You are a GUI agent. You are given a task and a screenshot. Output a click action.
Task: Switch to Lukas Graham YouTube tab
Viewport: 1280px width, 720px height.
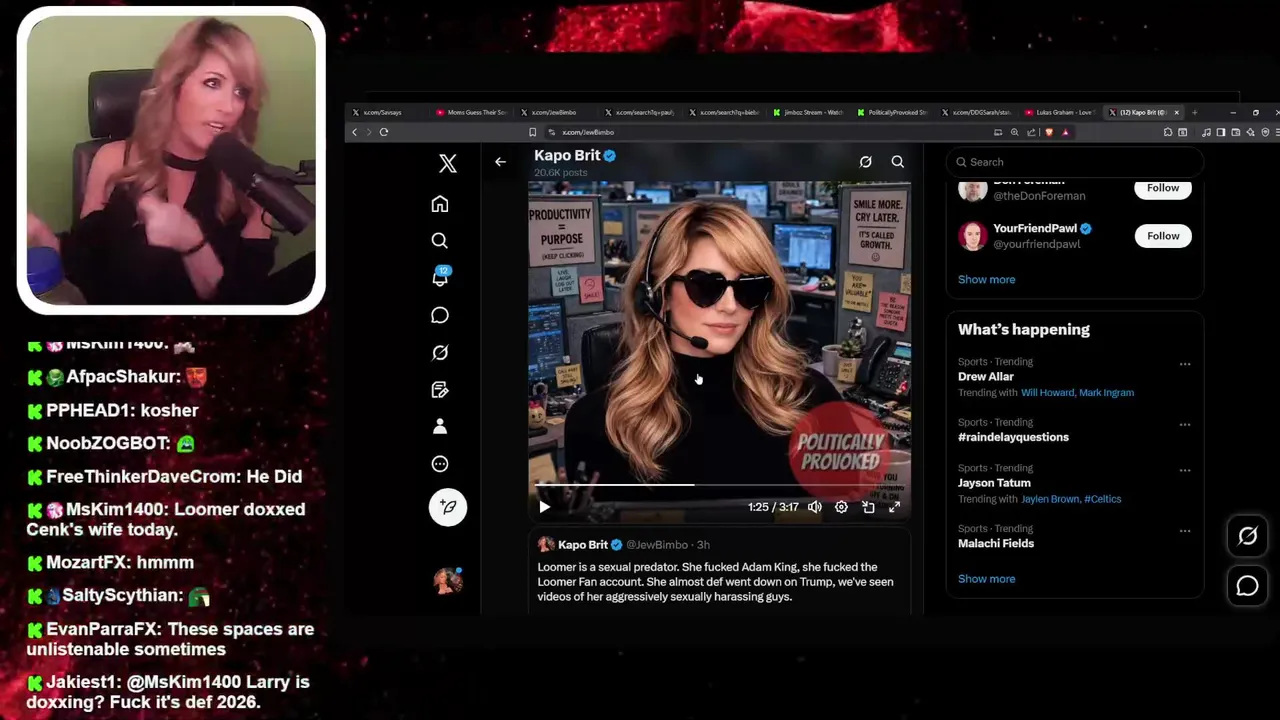click(x=1060, y=112)
